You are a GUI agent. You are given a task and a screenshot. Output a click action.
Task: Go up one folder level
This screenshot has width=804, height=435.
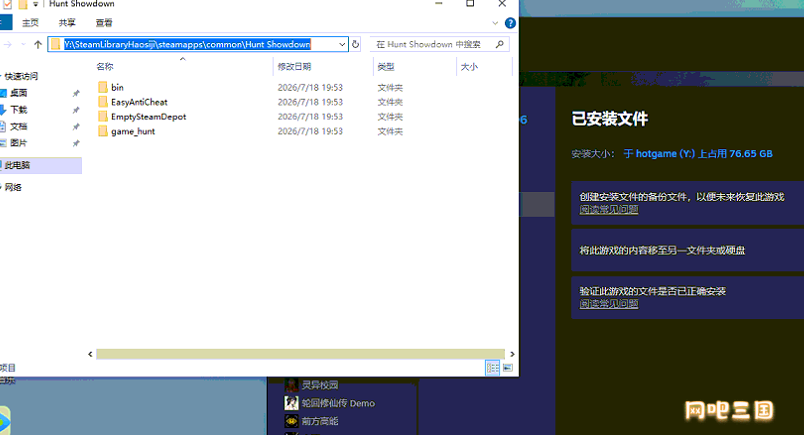pos(37,45)
